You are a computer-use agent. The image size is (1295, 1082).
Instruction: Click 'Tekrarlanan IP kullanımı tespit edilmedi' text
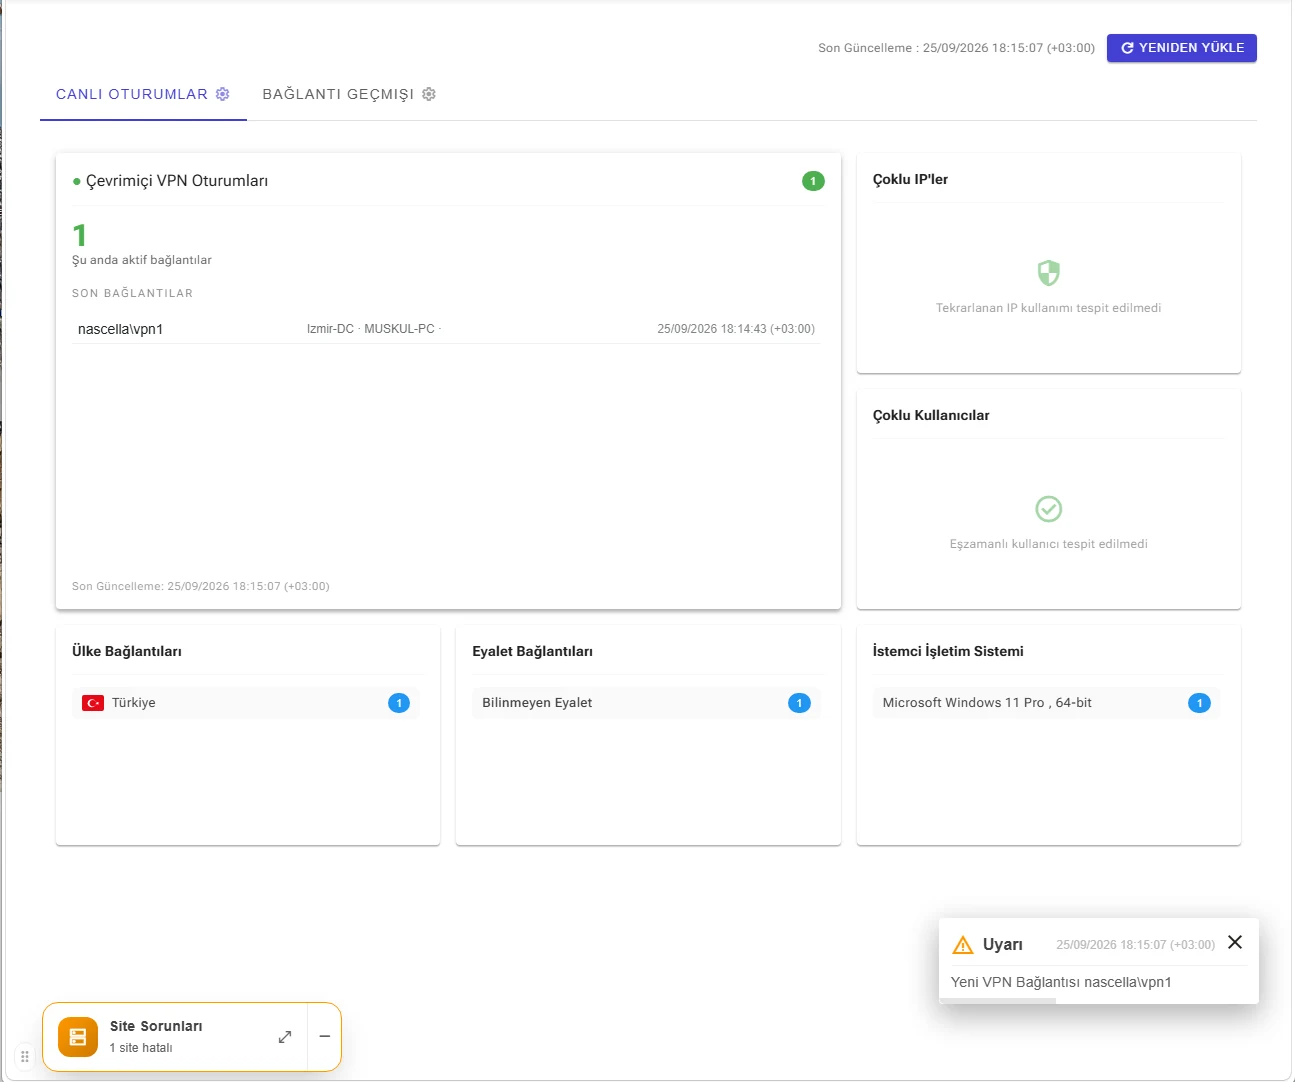[1048, 308]
